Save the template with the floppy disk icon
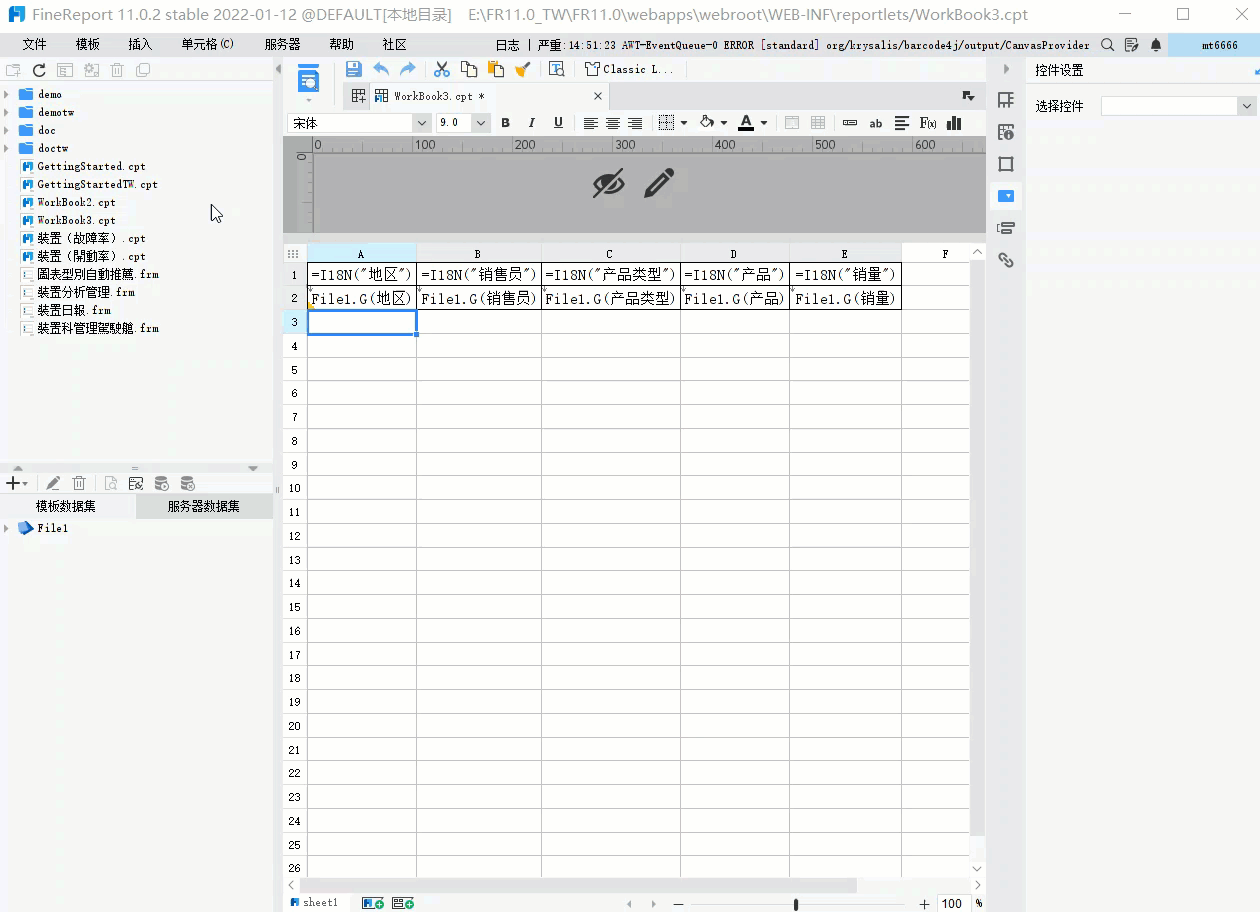The height and width of the screenshot is (912, 1260). click(354, 69)
